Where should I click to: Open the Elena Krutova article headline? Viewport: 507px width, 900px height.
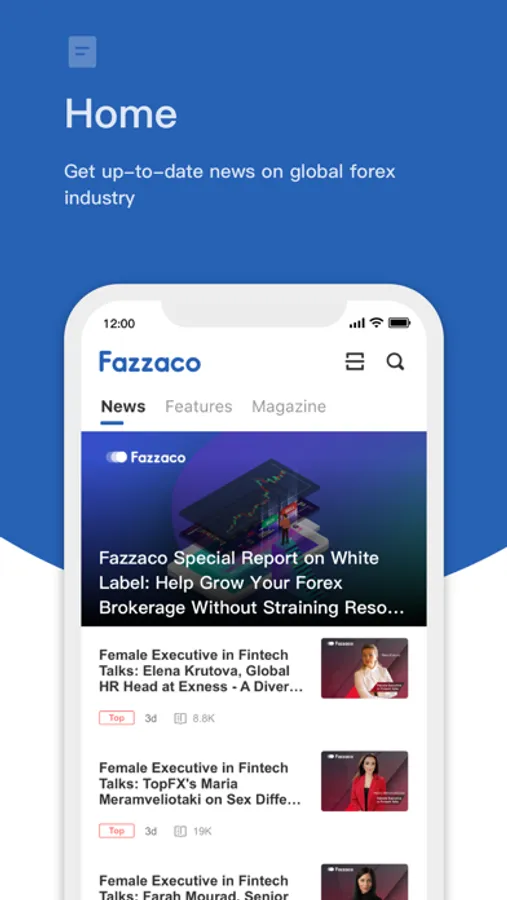point(202,670)
